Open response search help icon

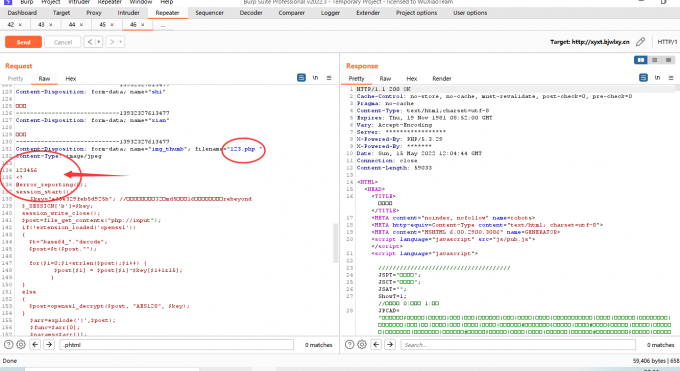click(x=350, y=345)
